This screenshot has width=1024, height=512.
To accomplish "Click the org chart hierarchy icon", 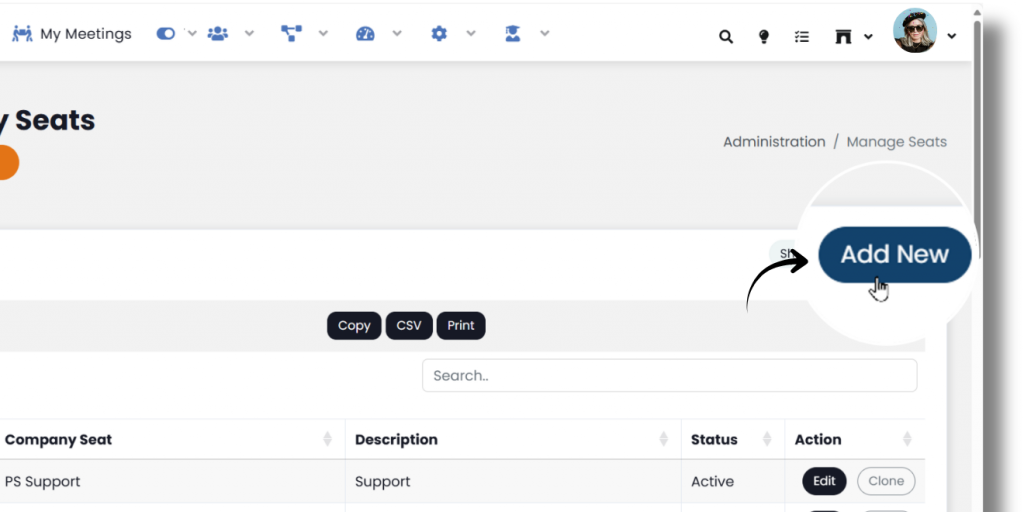I will pos(291,34).
